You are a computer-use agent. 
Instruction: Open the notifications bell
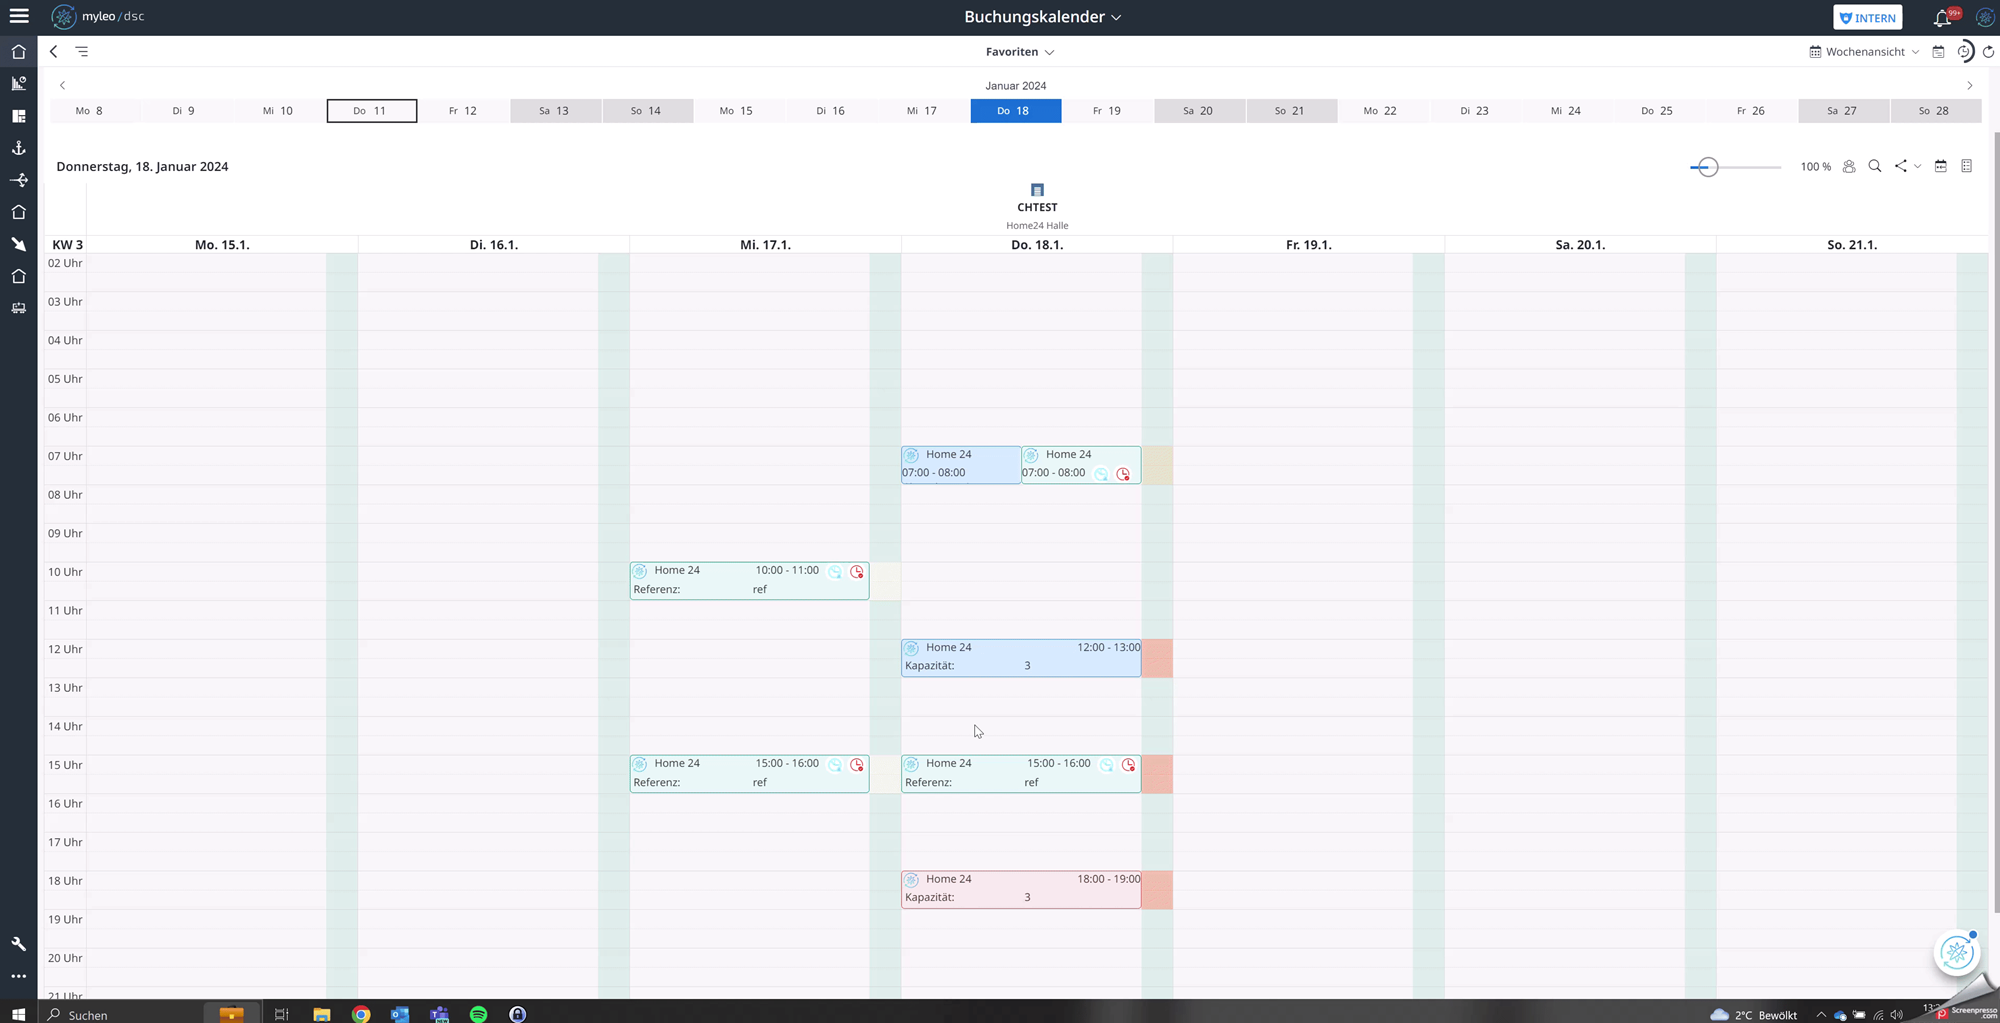[x=1942, y=17]
